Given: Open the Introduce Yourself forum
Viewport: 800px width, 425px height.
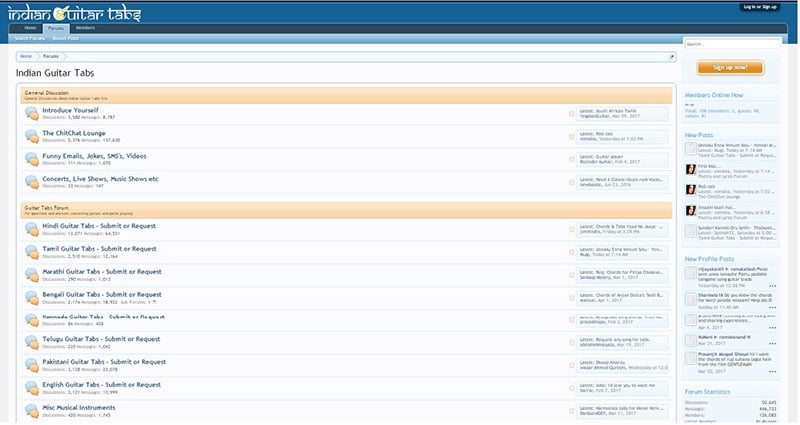Looking at the screenshot, I should tap(70, 110).
